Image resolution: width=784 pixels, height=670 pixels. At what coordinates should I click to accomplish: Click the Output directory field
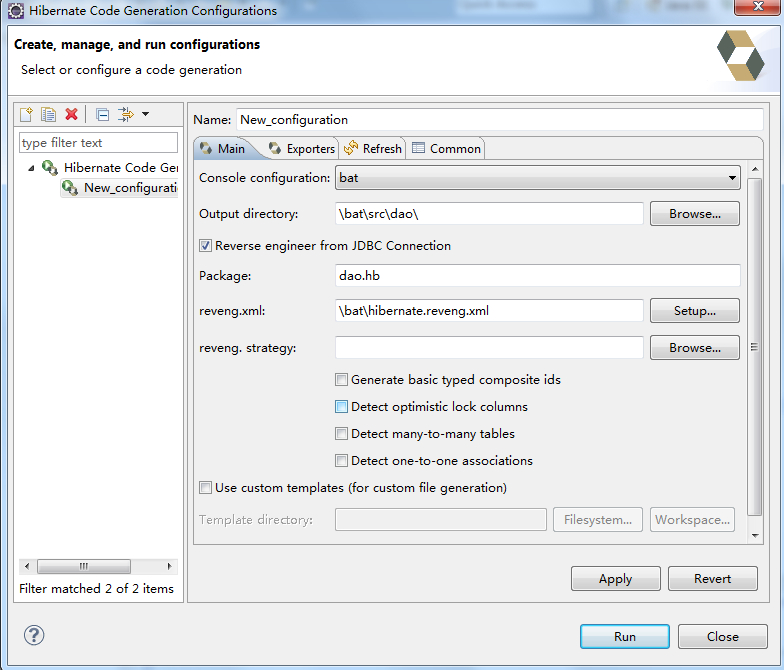click(x=489, y=214)
